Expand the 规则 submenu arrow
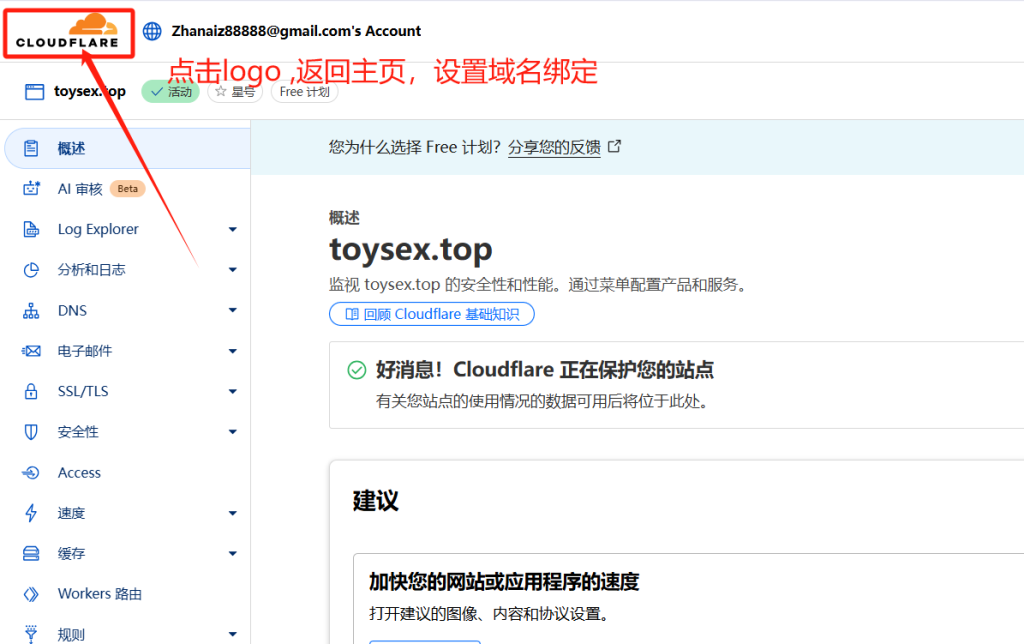1024x644 pixels. pyautogui.click(x=232, y=634)
